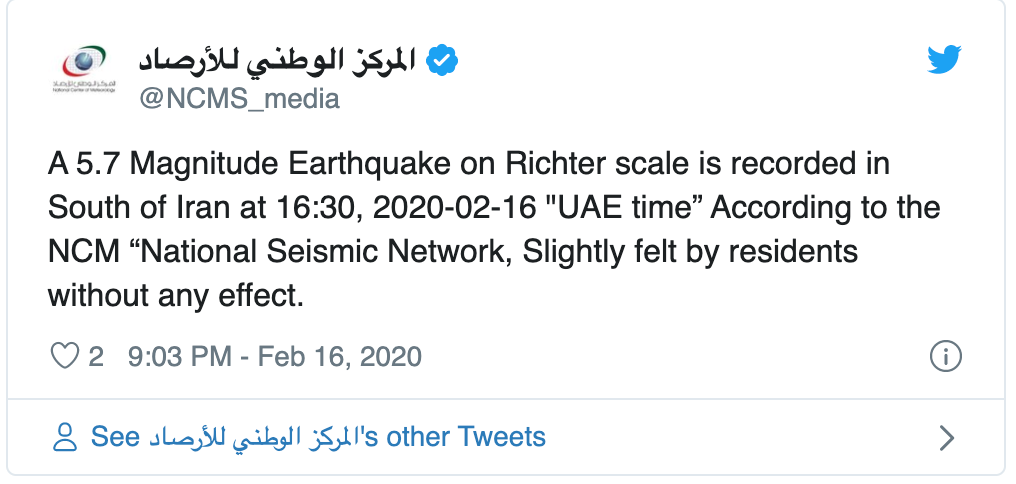Click the person icon beside See other Tweets
The image size is (1016, 484).
65,437
